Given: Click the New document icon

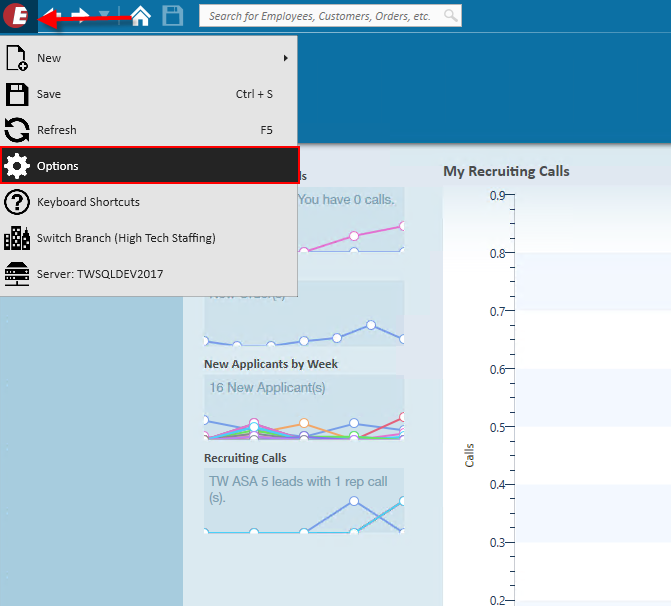Looking at the screenshot, I should (x=17, y=58).
